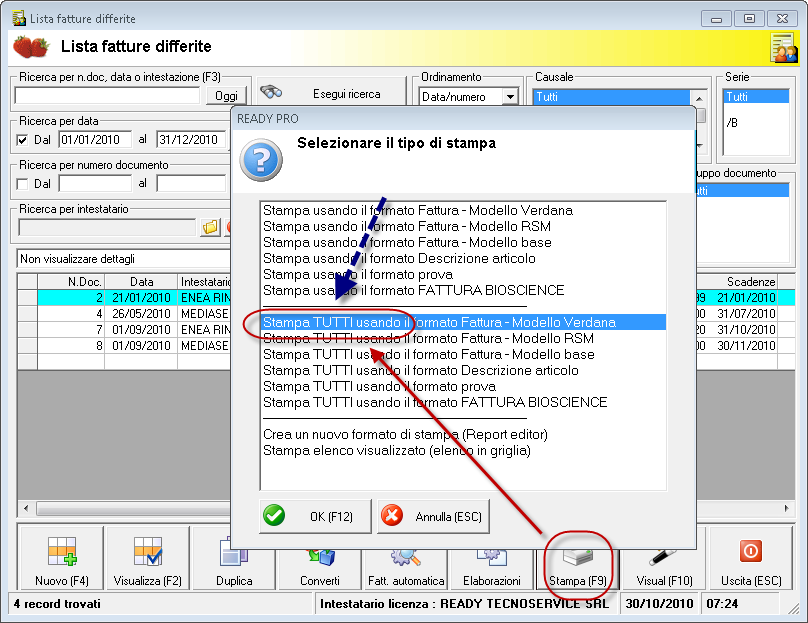The height and width of the screenshot is (623, 808).
Task: Click the scadenza 31/07/2010 cell
Action: pos(746,314)
